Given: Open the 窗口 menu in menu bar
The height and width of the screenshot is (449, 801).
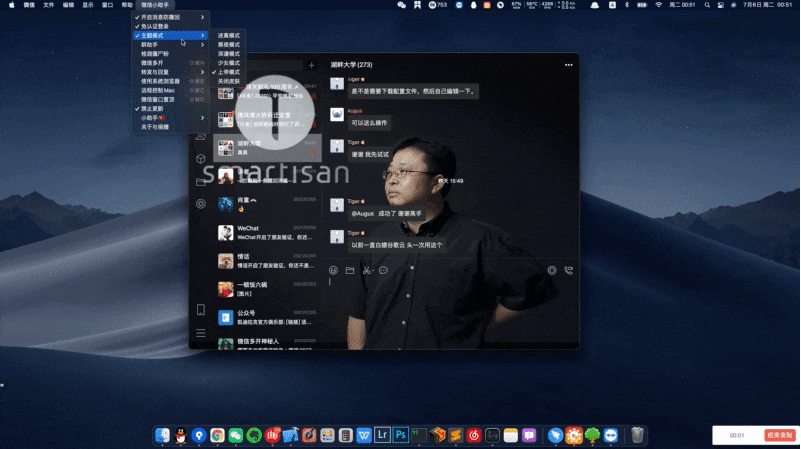Looking at the screenshot, I should click(107, 5).
